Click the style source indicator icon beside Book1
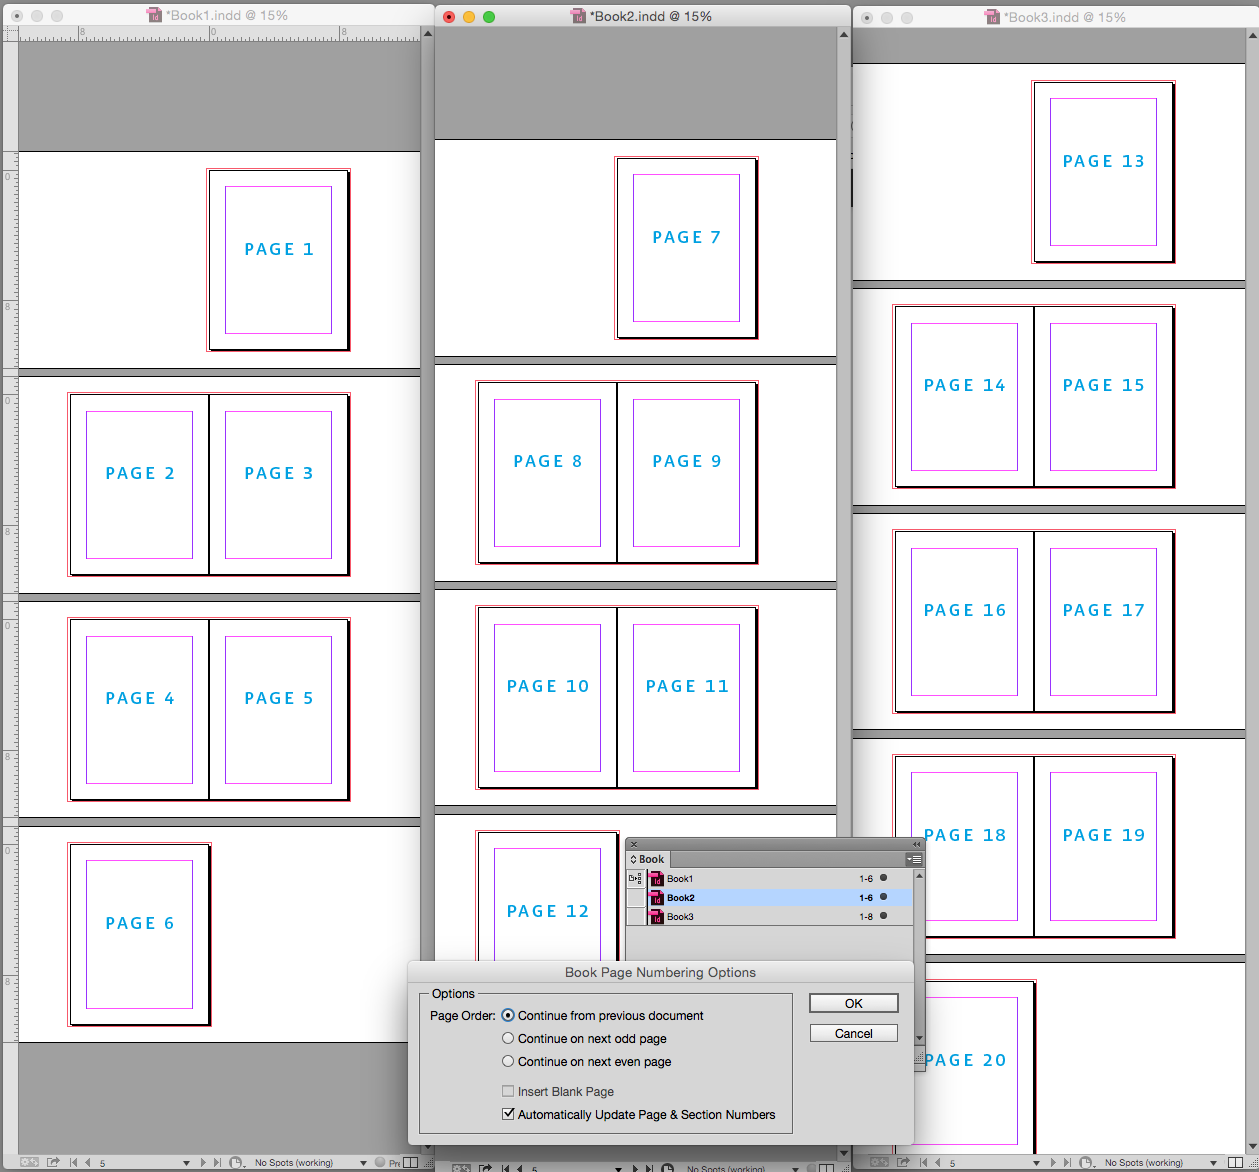 tap(636, 878)
